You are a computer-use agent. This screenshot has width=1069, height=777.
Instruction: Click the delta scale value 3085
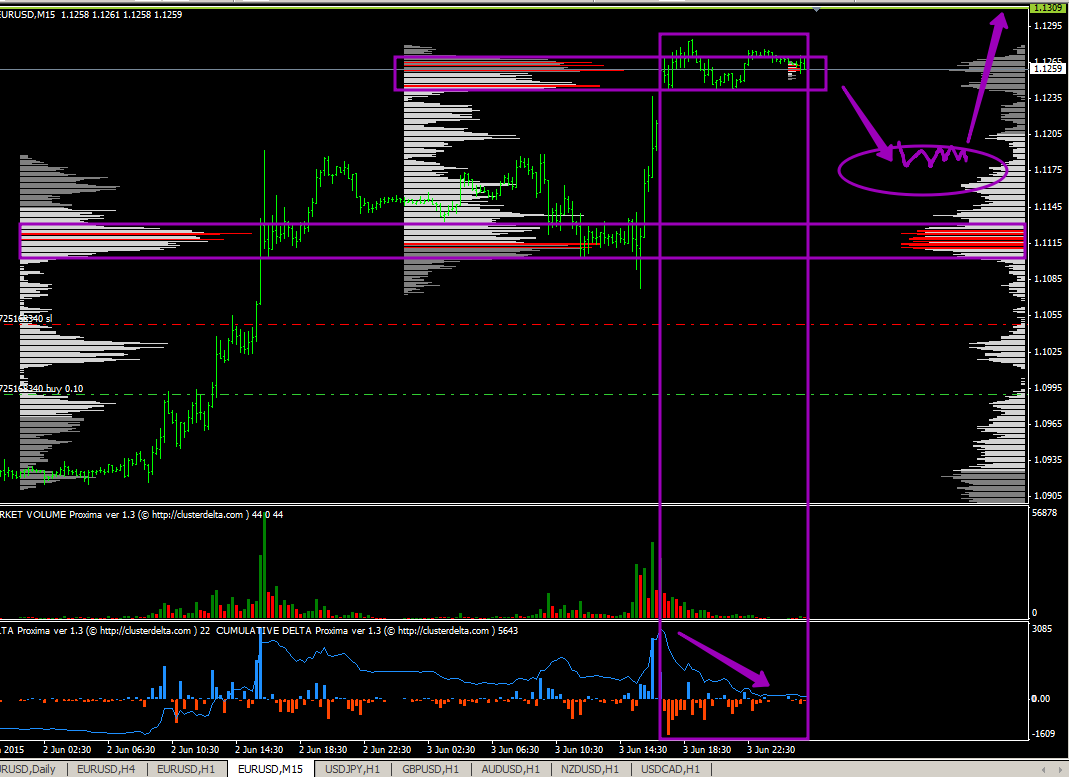coord(1042,628)
